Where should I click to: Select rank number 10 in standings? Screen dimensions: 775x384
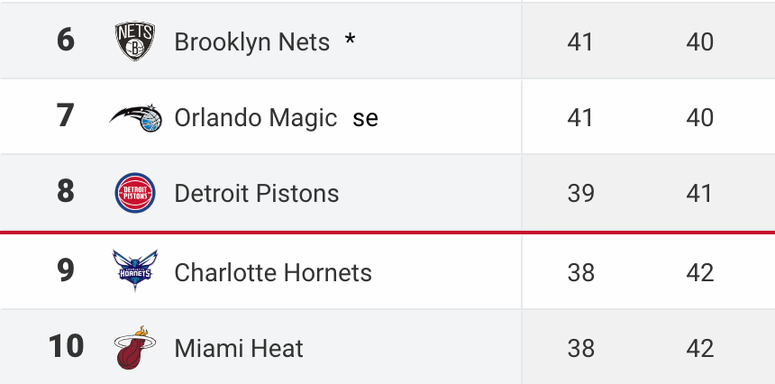66,346
